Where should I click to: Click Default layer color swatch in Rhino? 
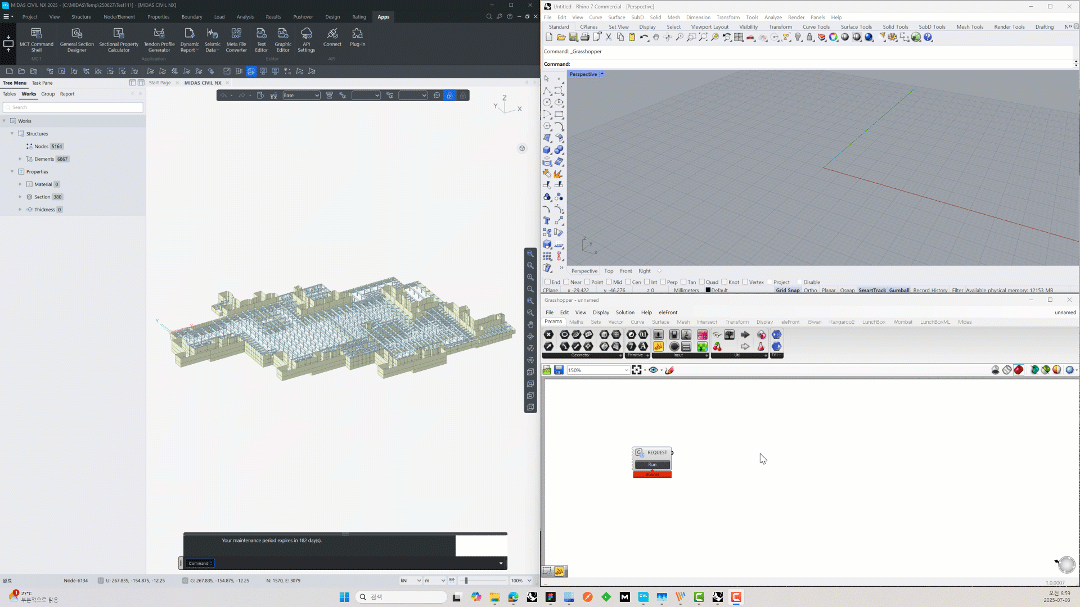(x=708, y=290)
